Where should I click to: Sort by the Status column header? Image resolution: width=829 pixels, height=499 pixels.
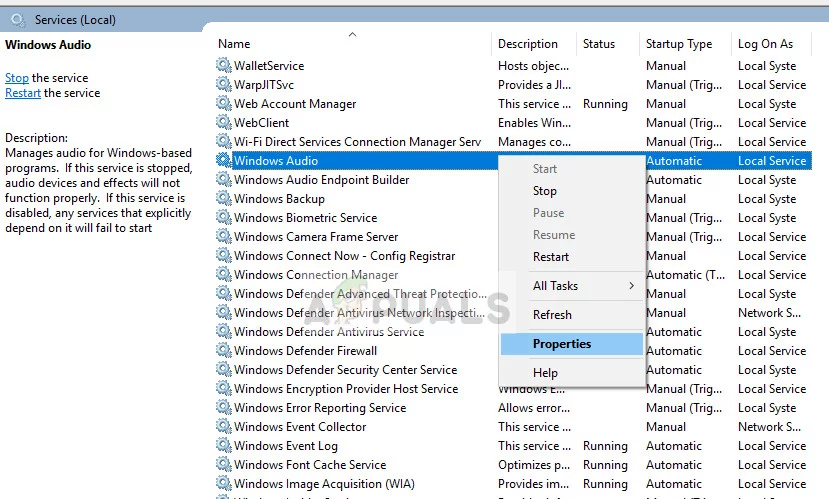pos(598,44)
